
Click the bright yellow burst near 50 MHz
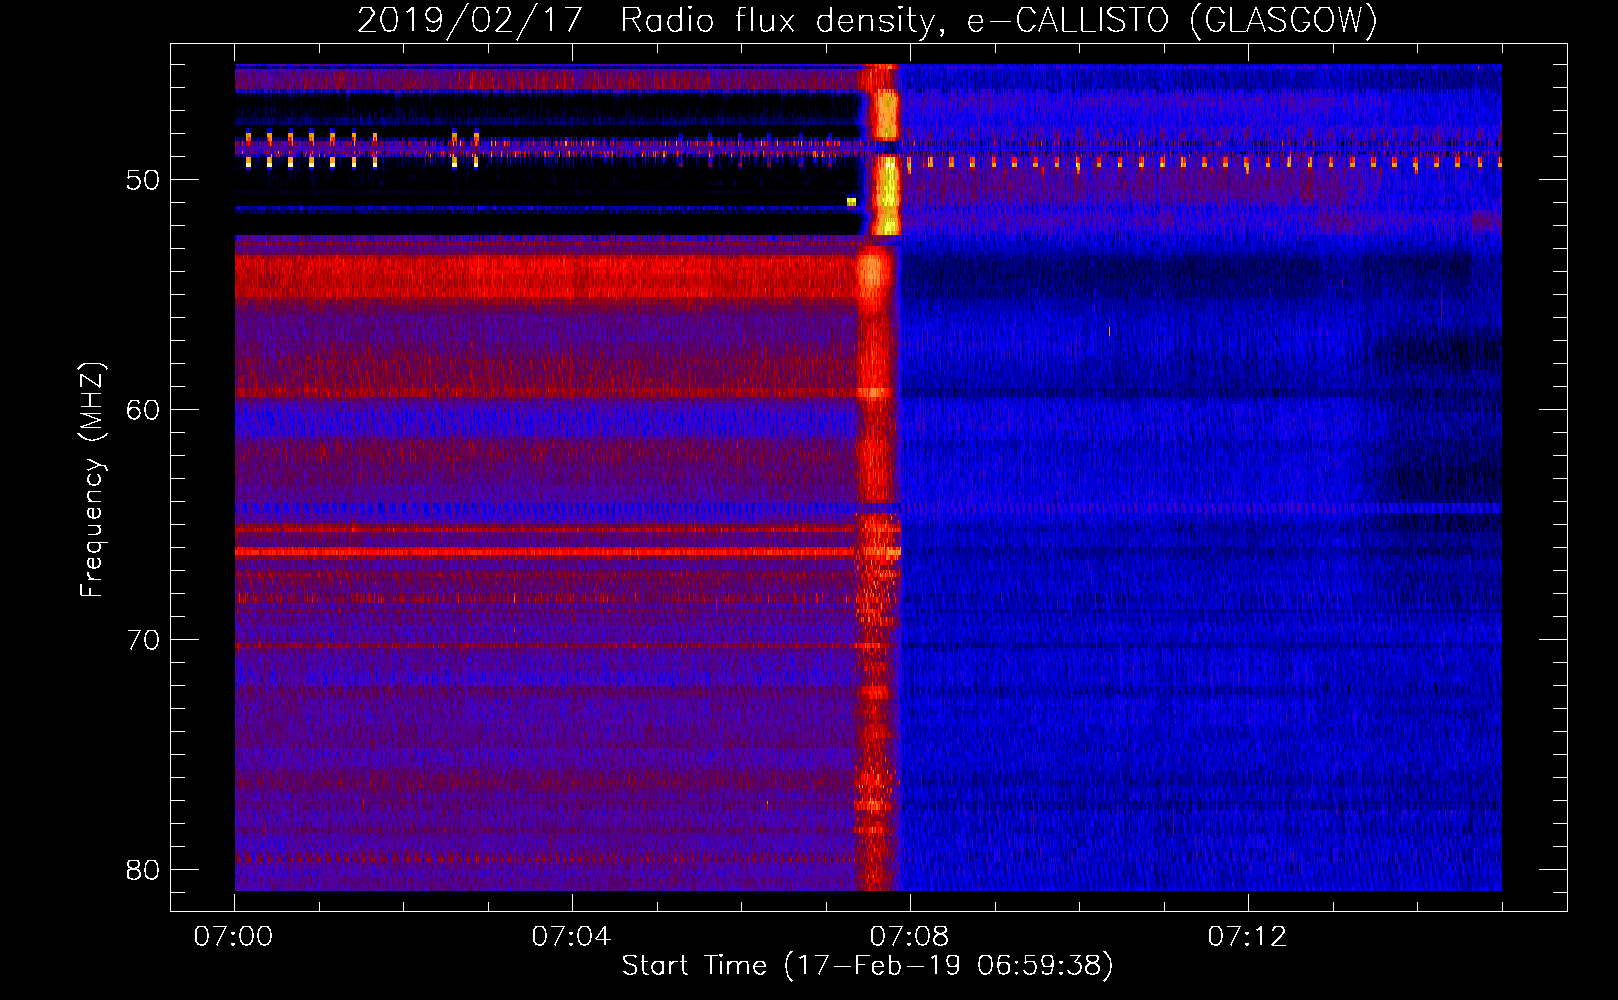coord(887,195)
